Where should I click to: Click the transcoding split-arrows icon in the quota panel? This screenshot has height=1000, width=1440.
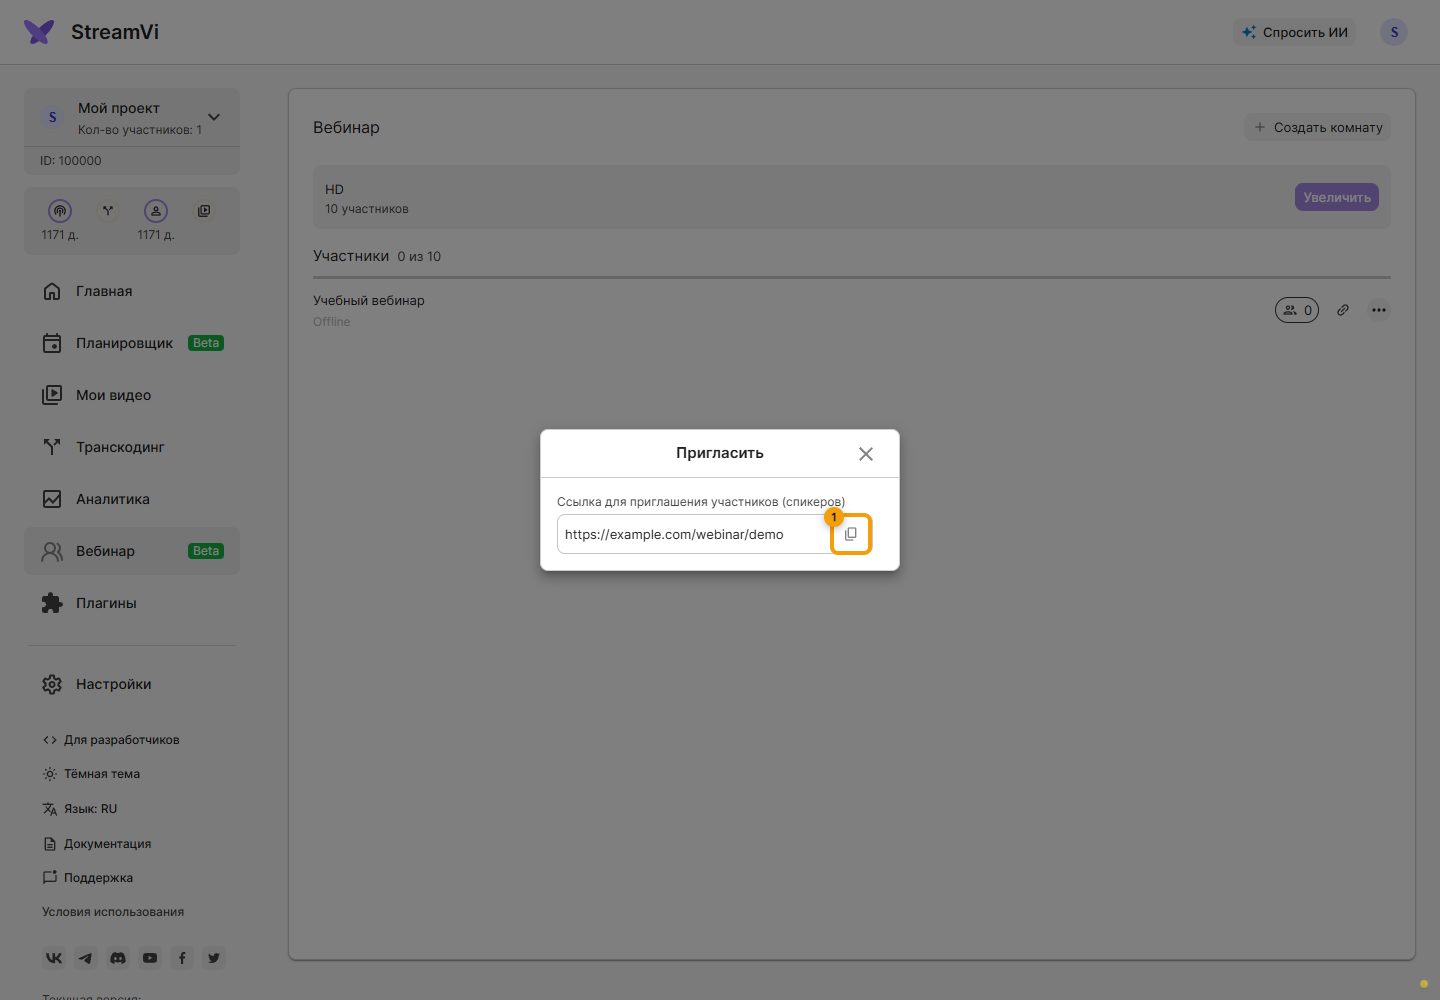(x=108, y=211)
